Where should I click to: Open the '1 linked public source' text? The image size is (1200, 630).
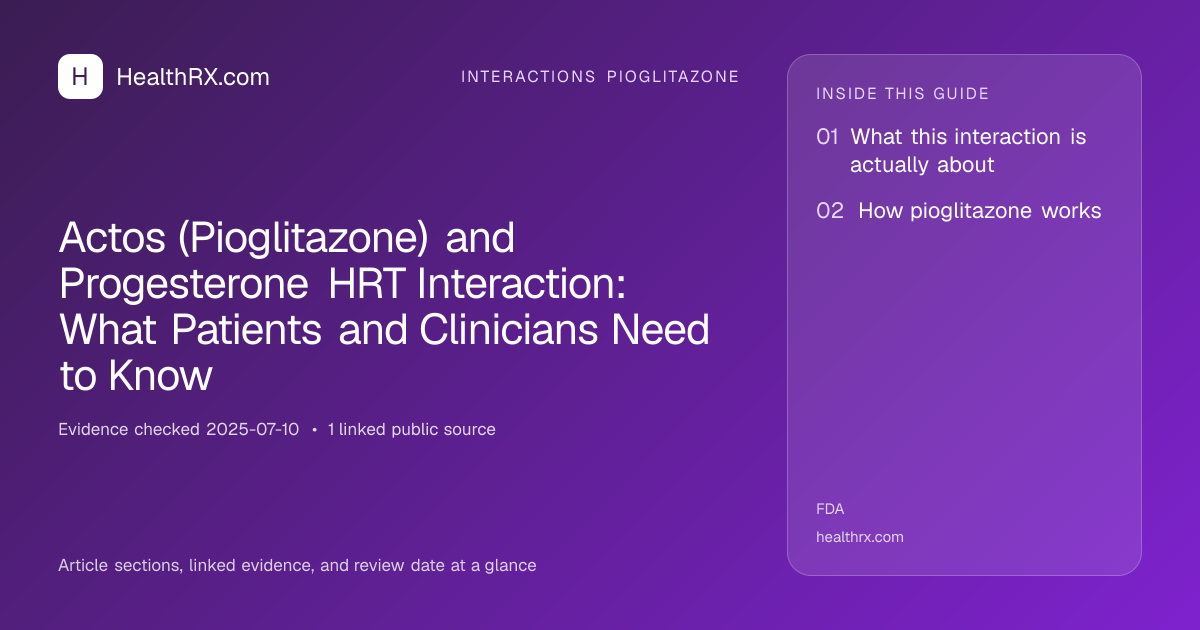[x=411, y=429]
